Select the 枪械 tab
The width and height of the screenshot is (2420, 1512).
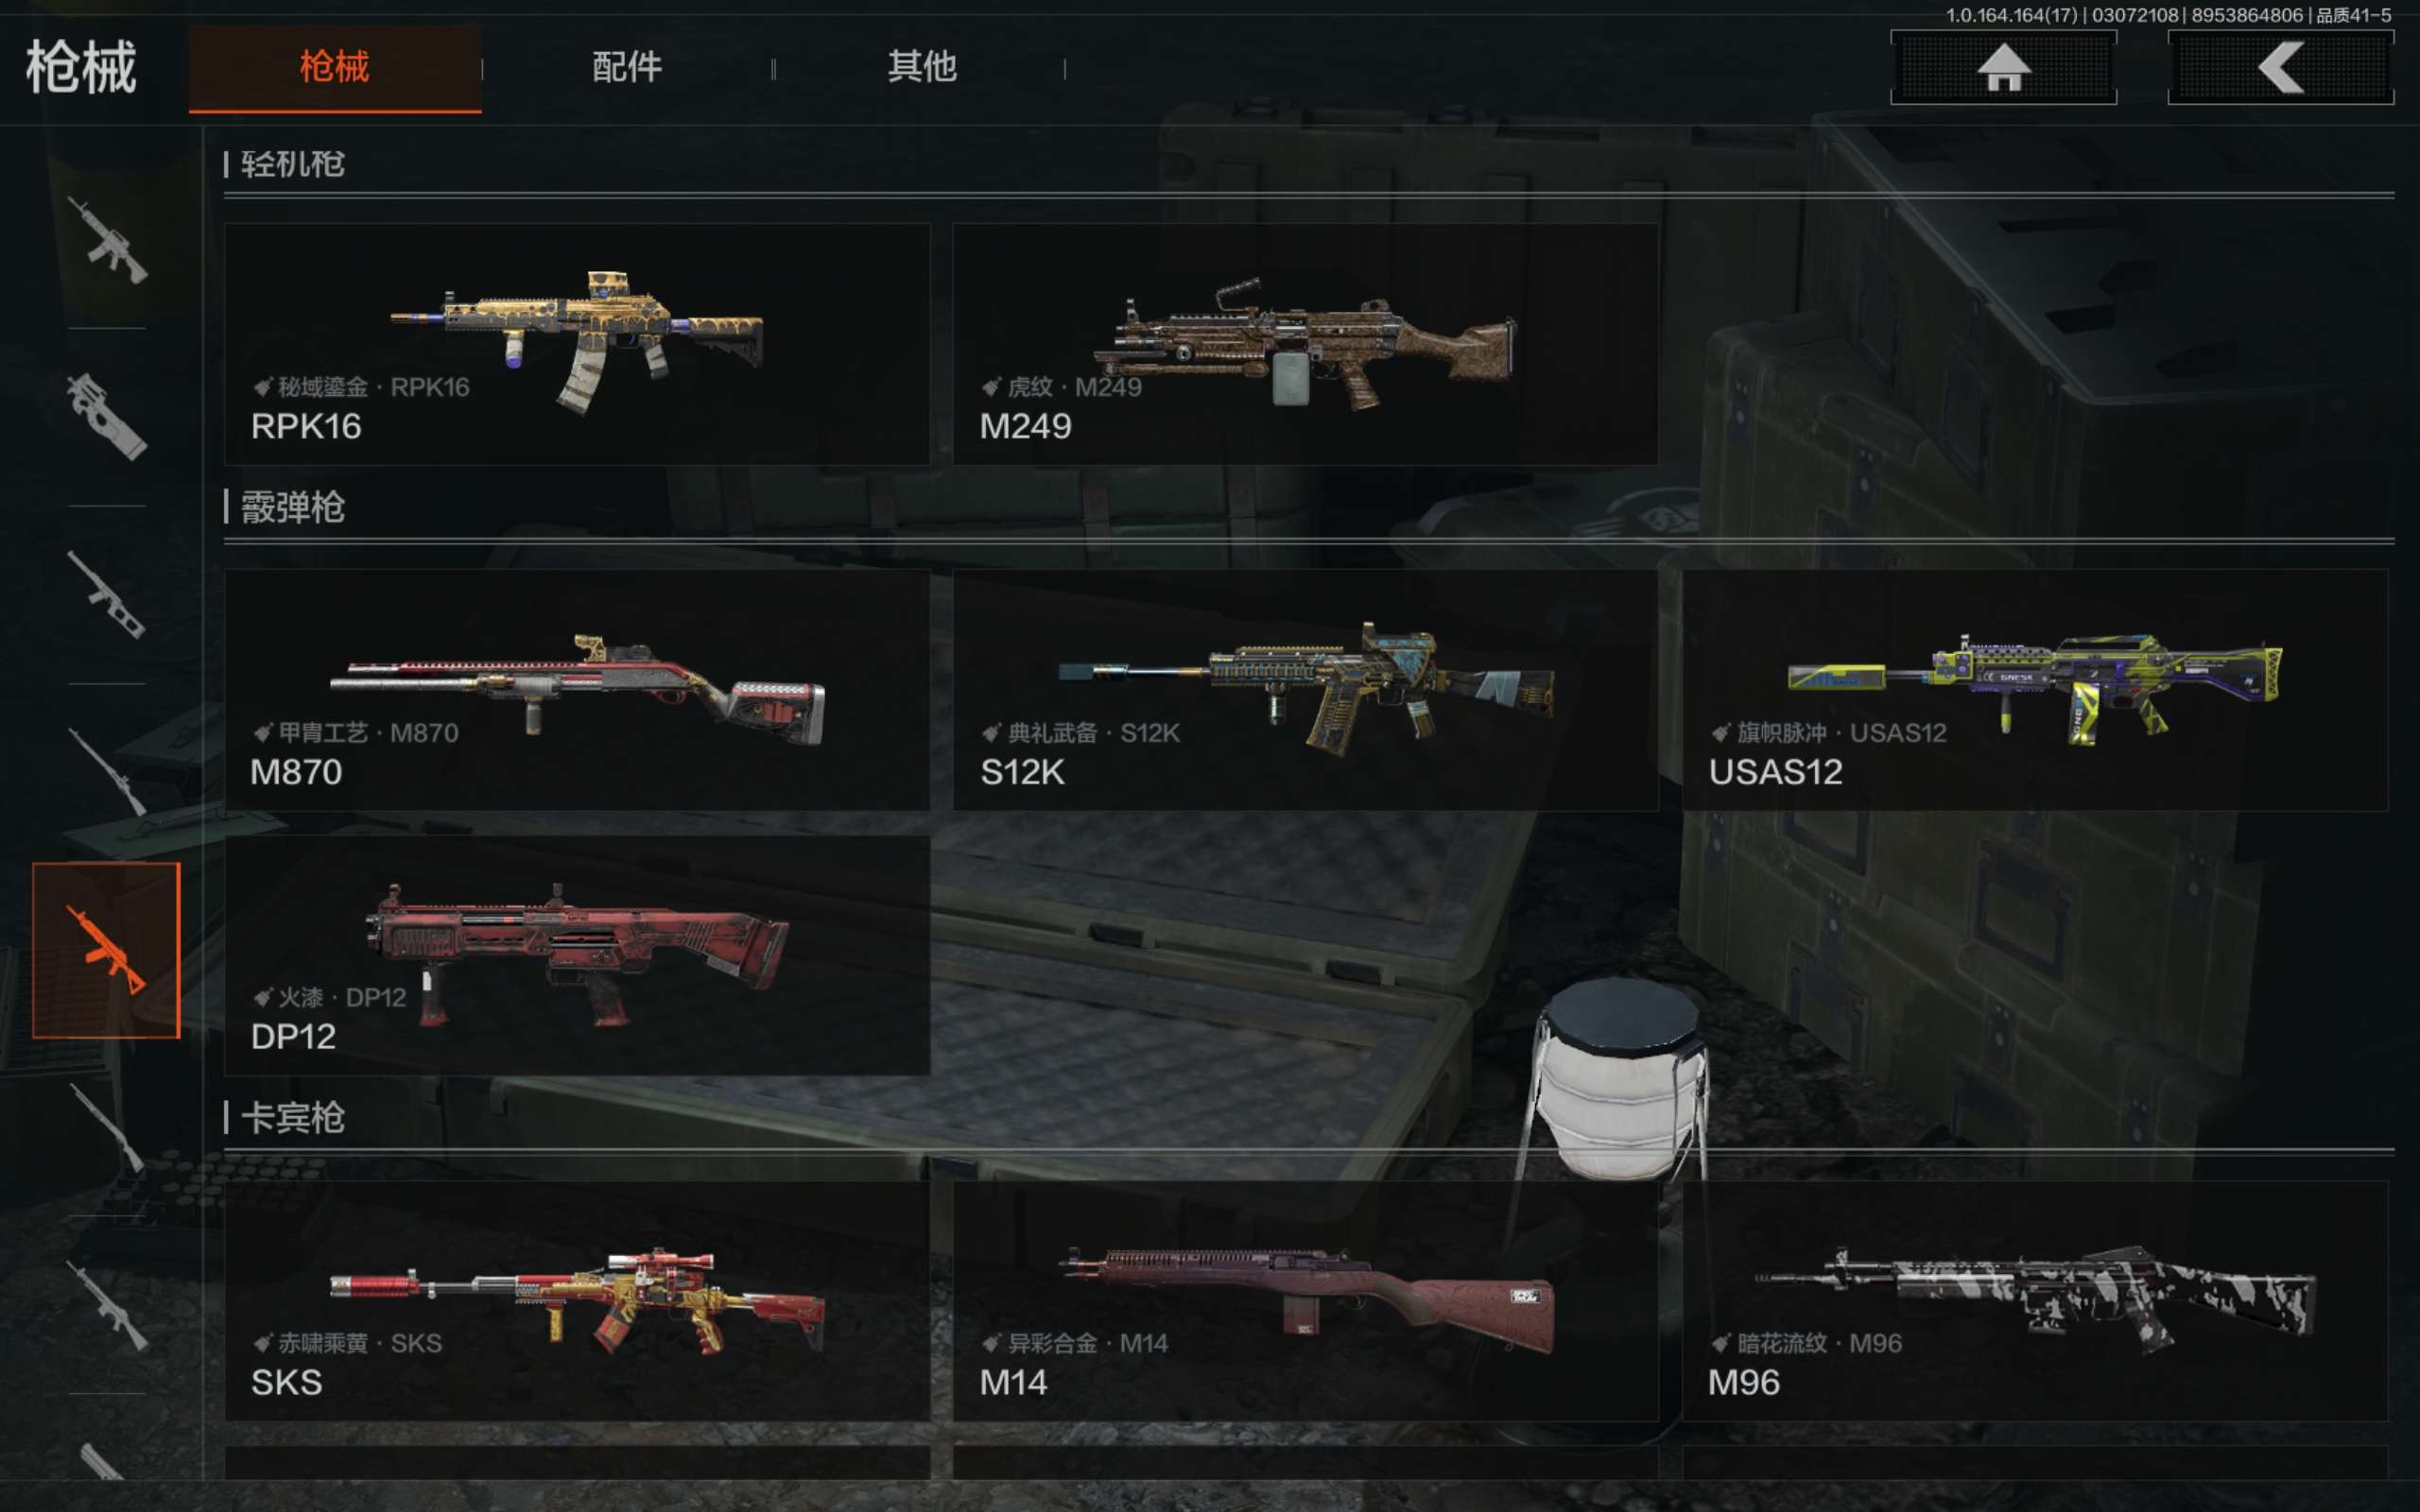click(335, 68)
